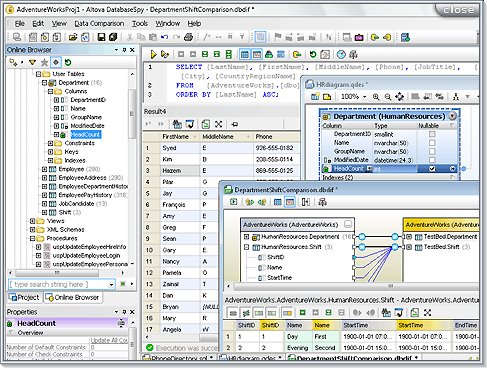Click the Open file folder icon
The width and height of the screenshot is (487, 368).
(x=73, y=37)
